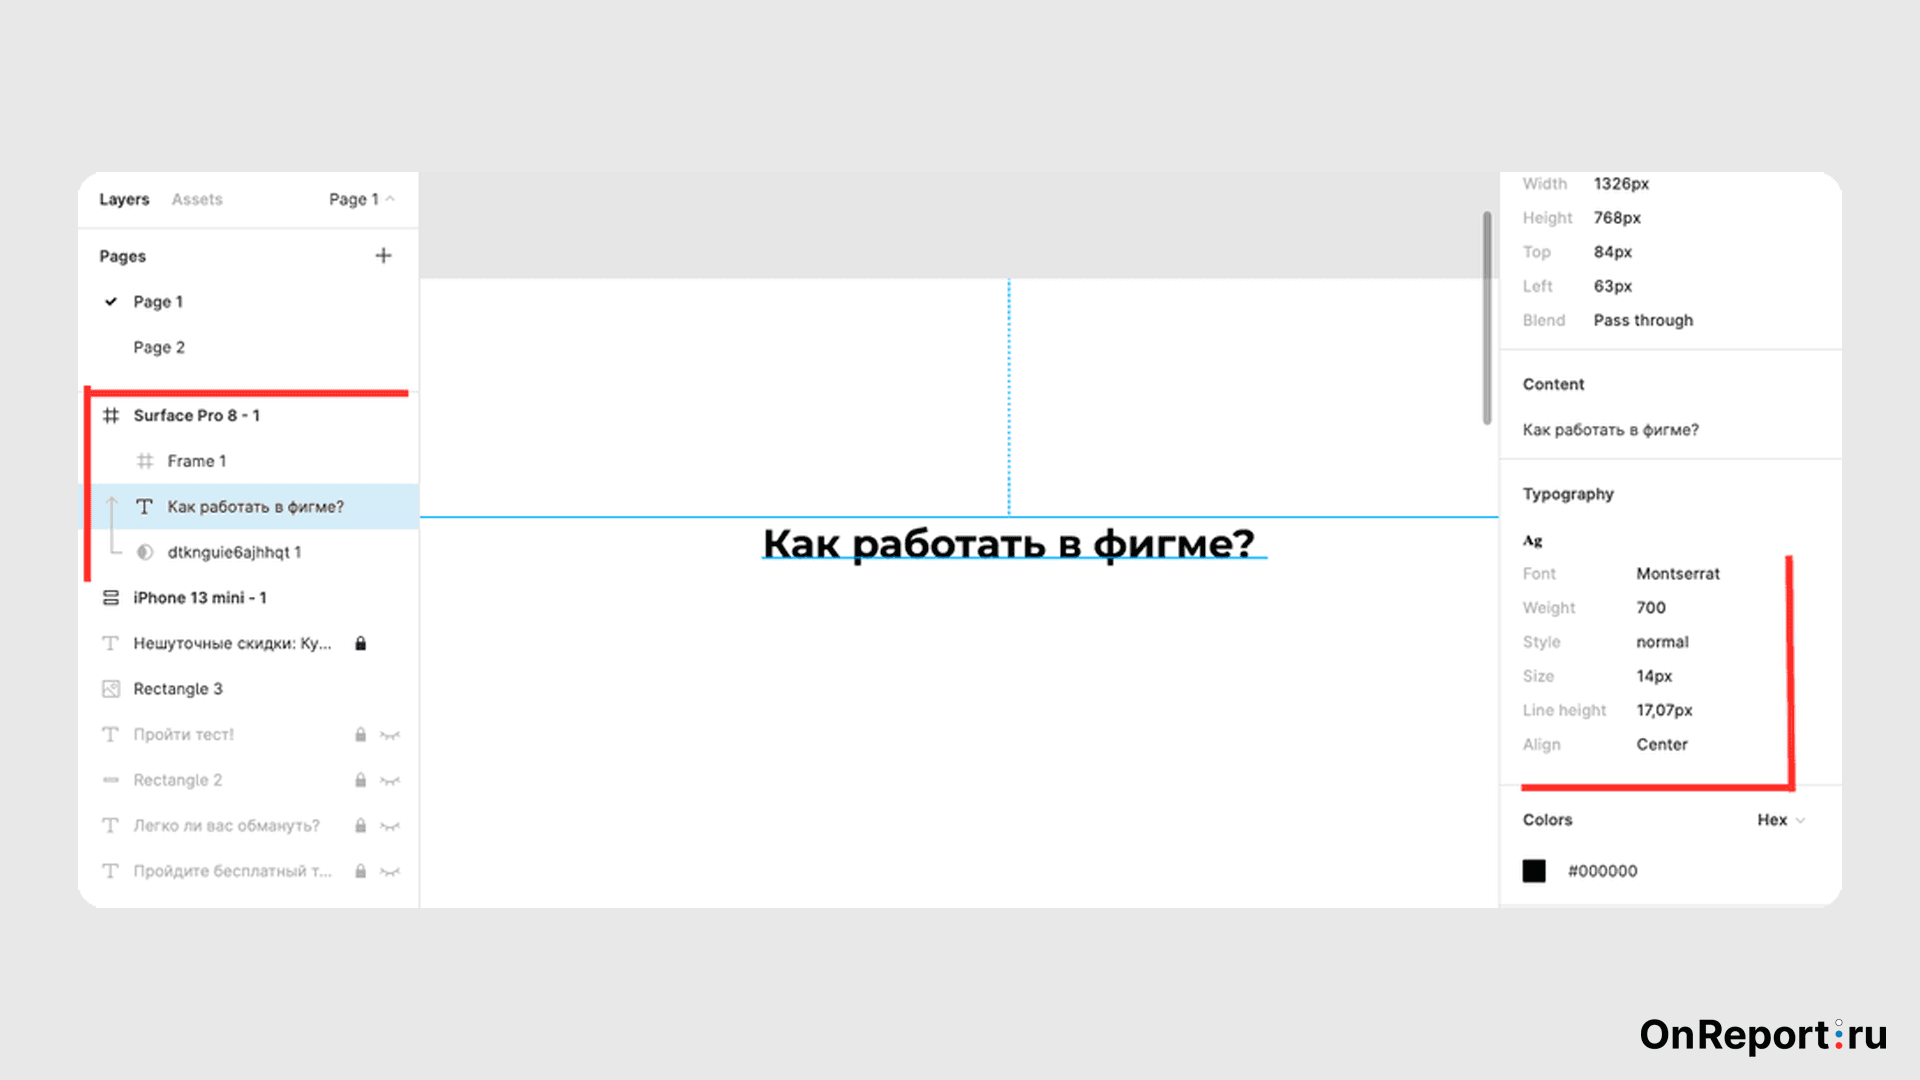Show the hidden Rectangle 2 layer
This screenshot has width=1920, height=1080.
[x=390, y=781]
